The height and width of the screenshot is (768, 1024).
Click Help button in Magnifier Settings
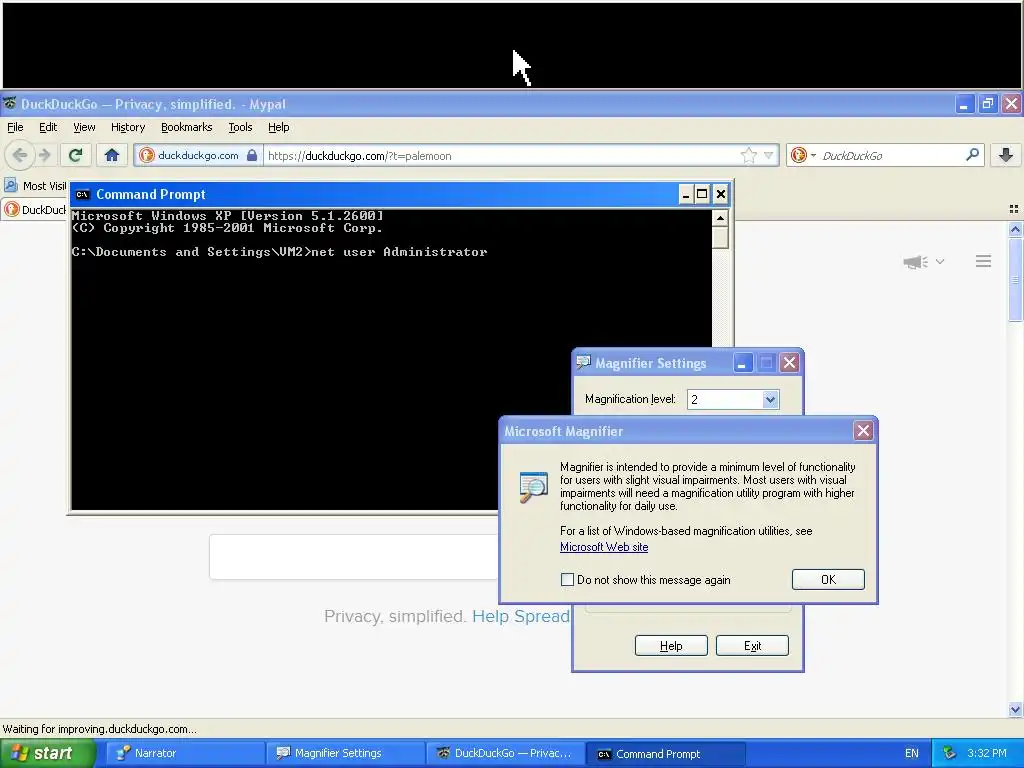coord(671,646)
